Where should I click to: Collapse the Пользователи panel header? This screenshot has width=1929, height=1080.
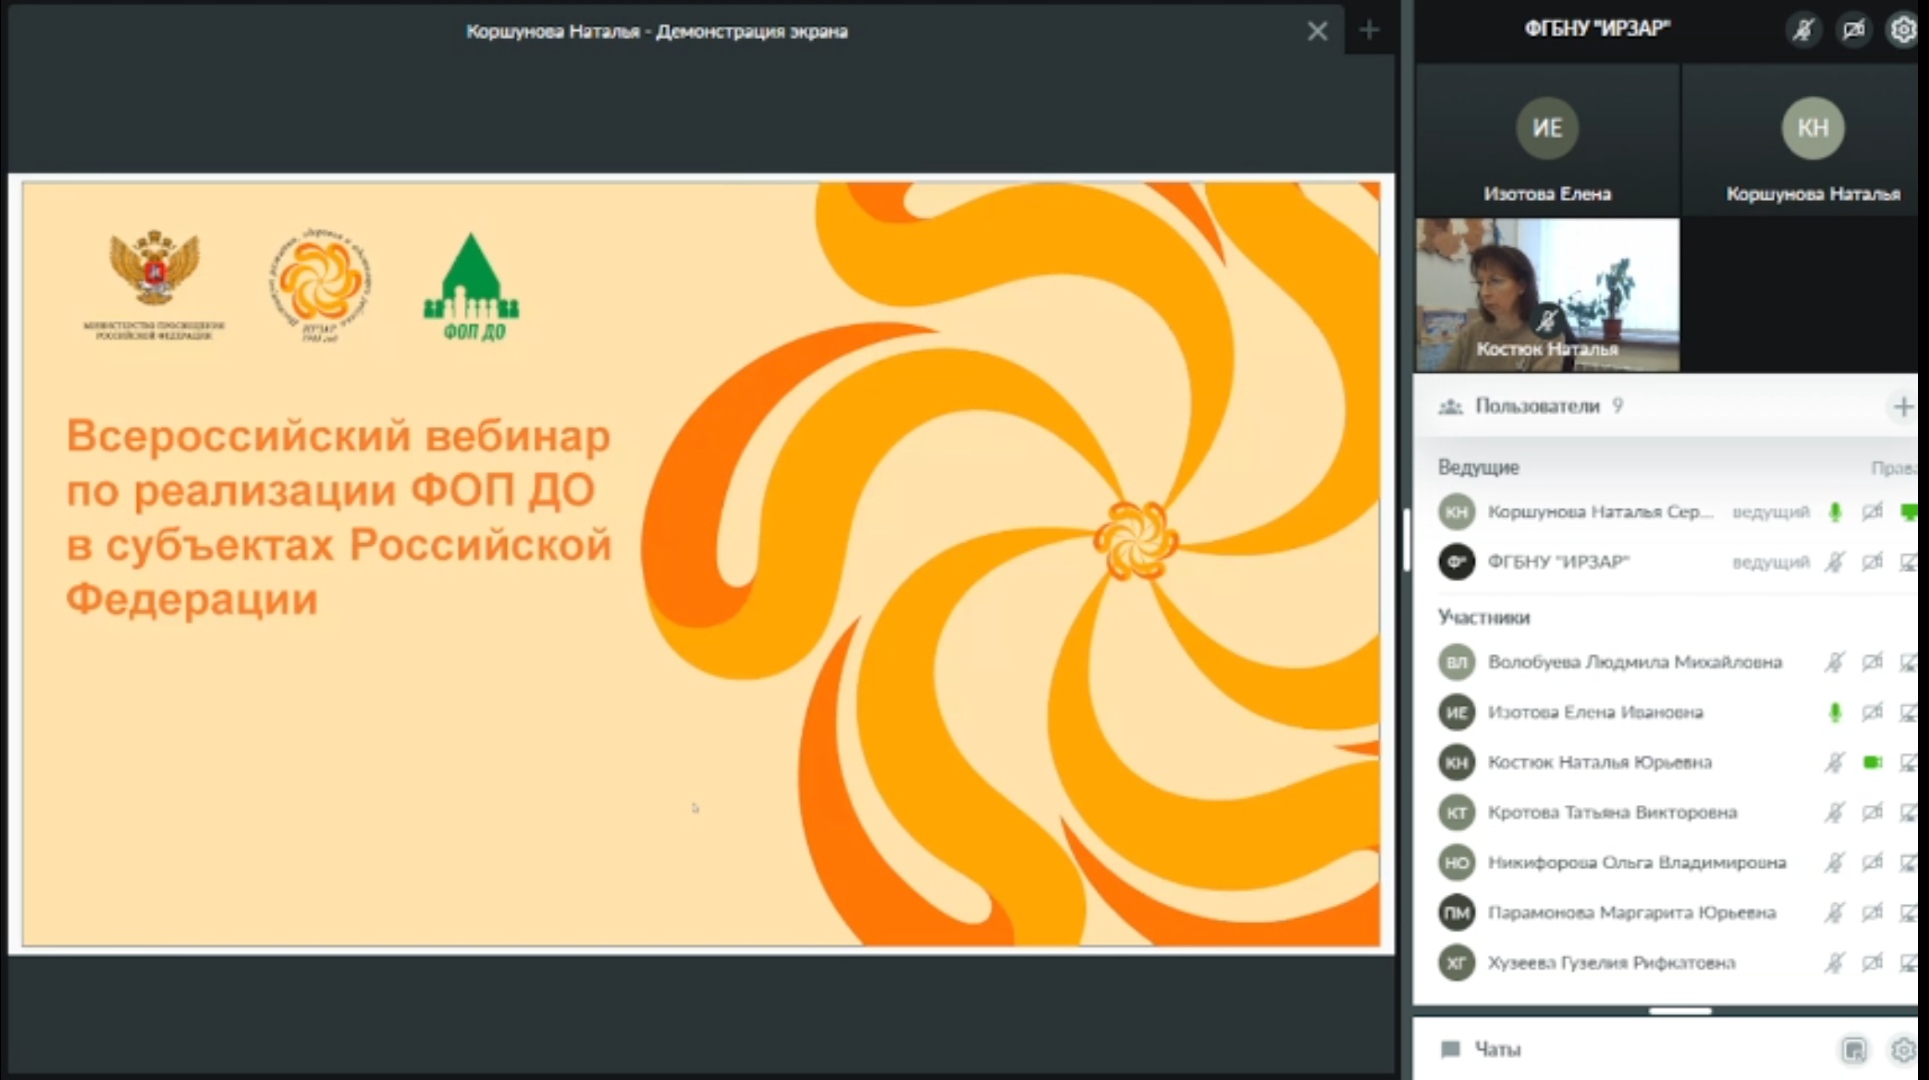coord(1537,406)
